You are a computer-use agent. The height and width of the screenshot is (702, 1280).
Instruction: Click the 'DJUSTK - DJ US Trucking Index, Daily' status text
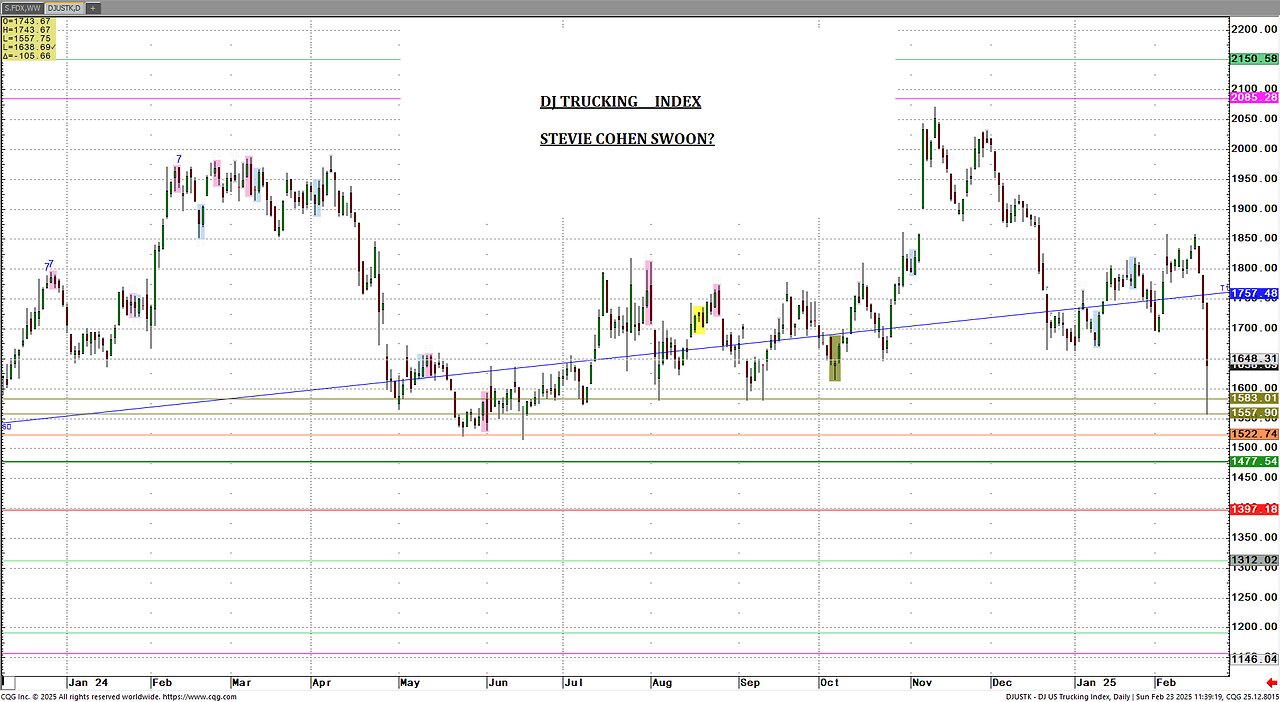pyautogui.click(x=1066, y=696)
